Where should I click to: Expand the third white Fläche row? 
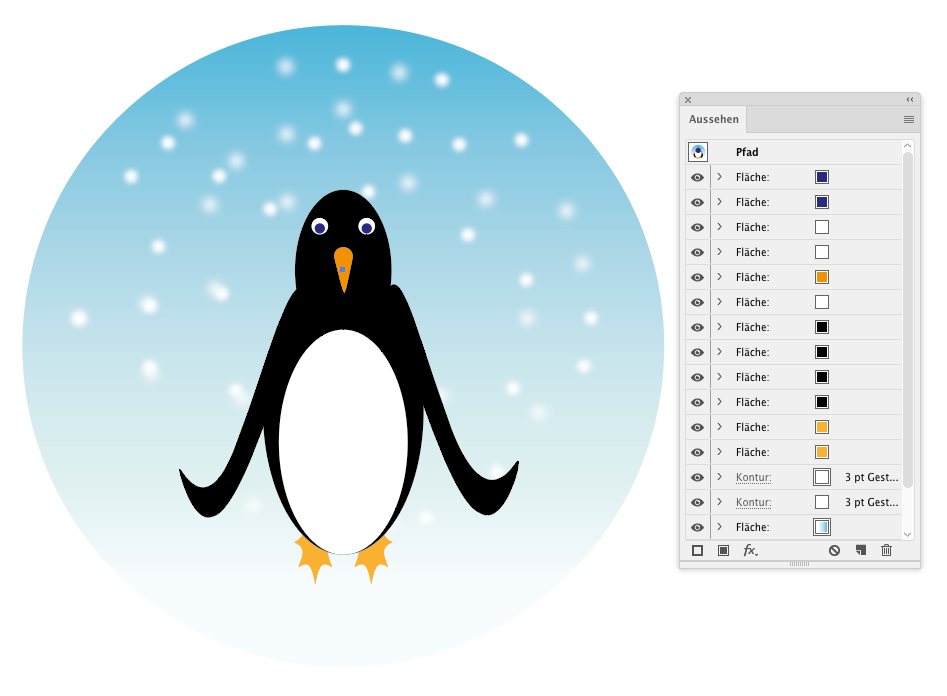click(719, 302)
